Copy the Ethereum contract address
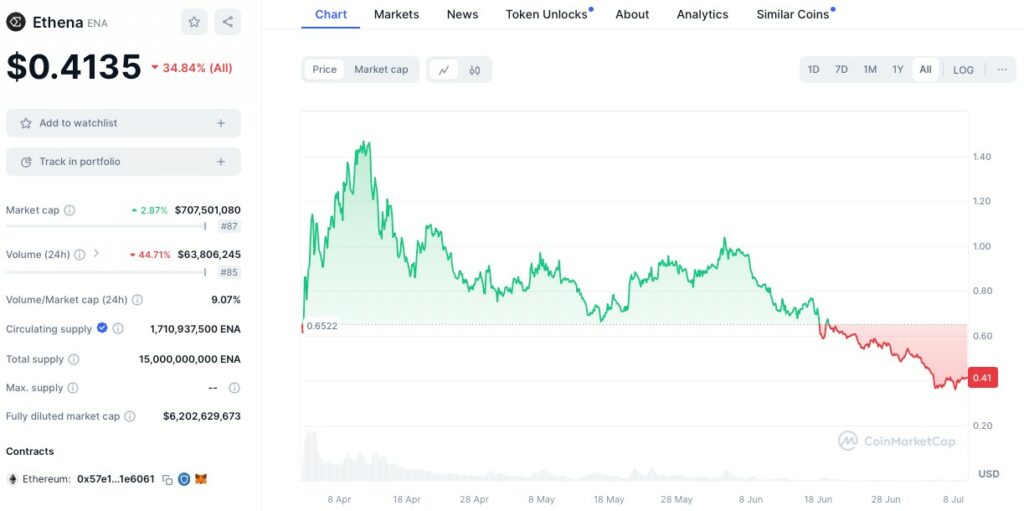The image size is (1024, 511). (x=168, y=480)
